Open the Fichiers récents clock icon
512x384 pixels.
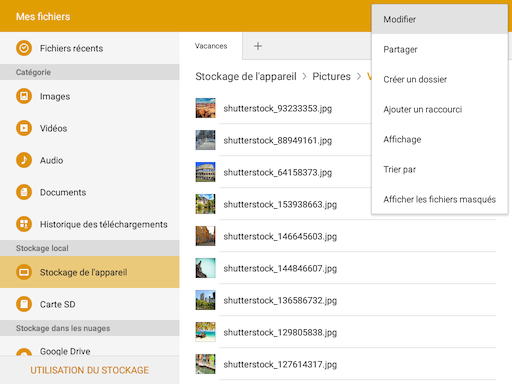click(24, 48)
